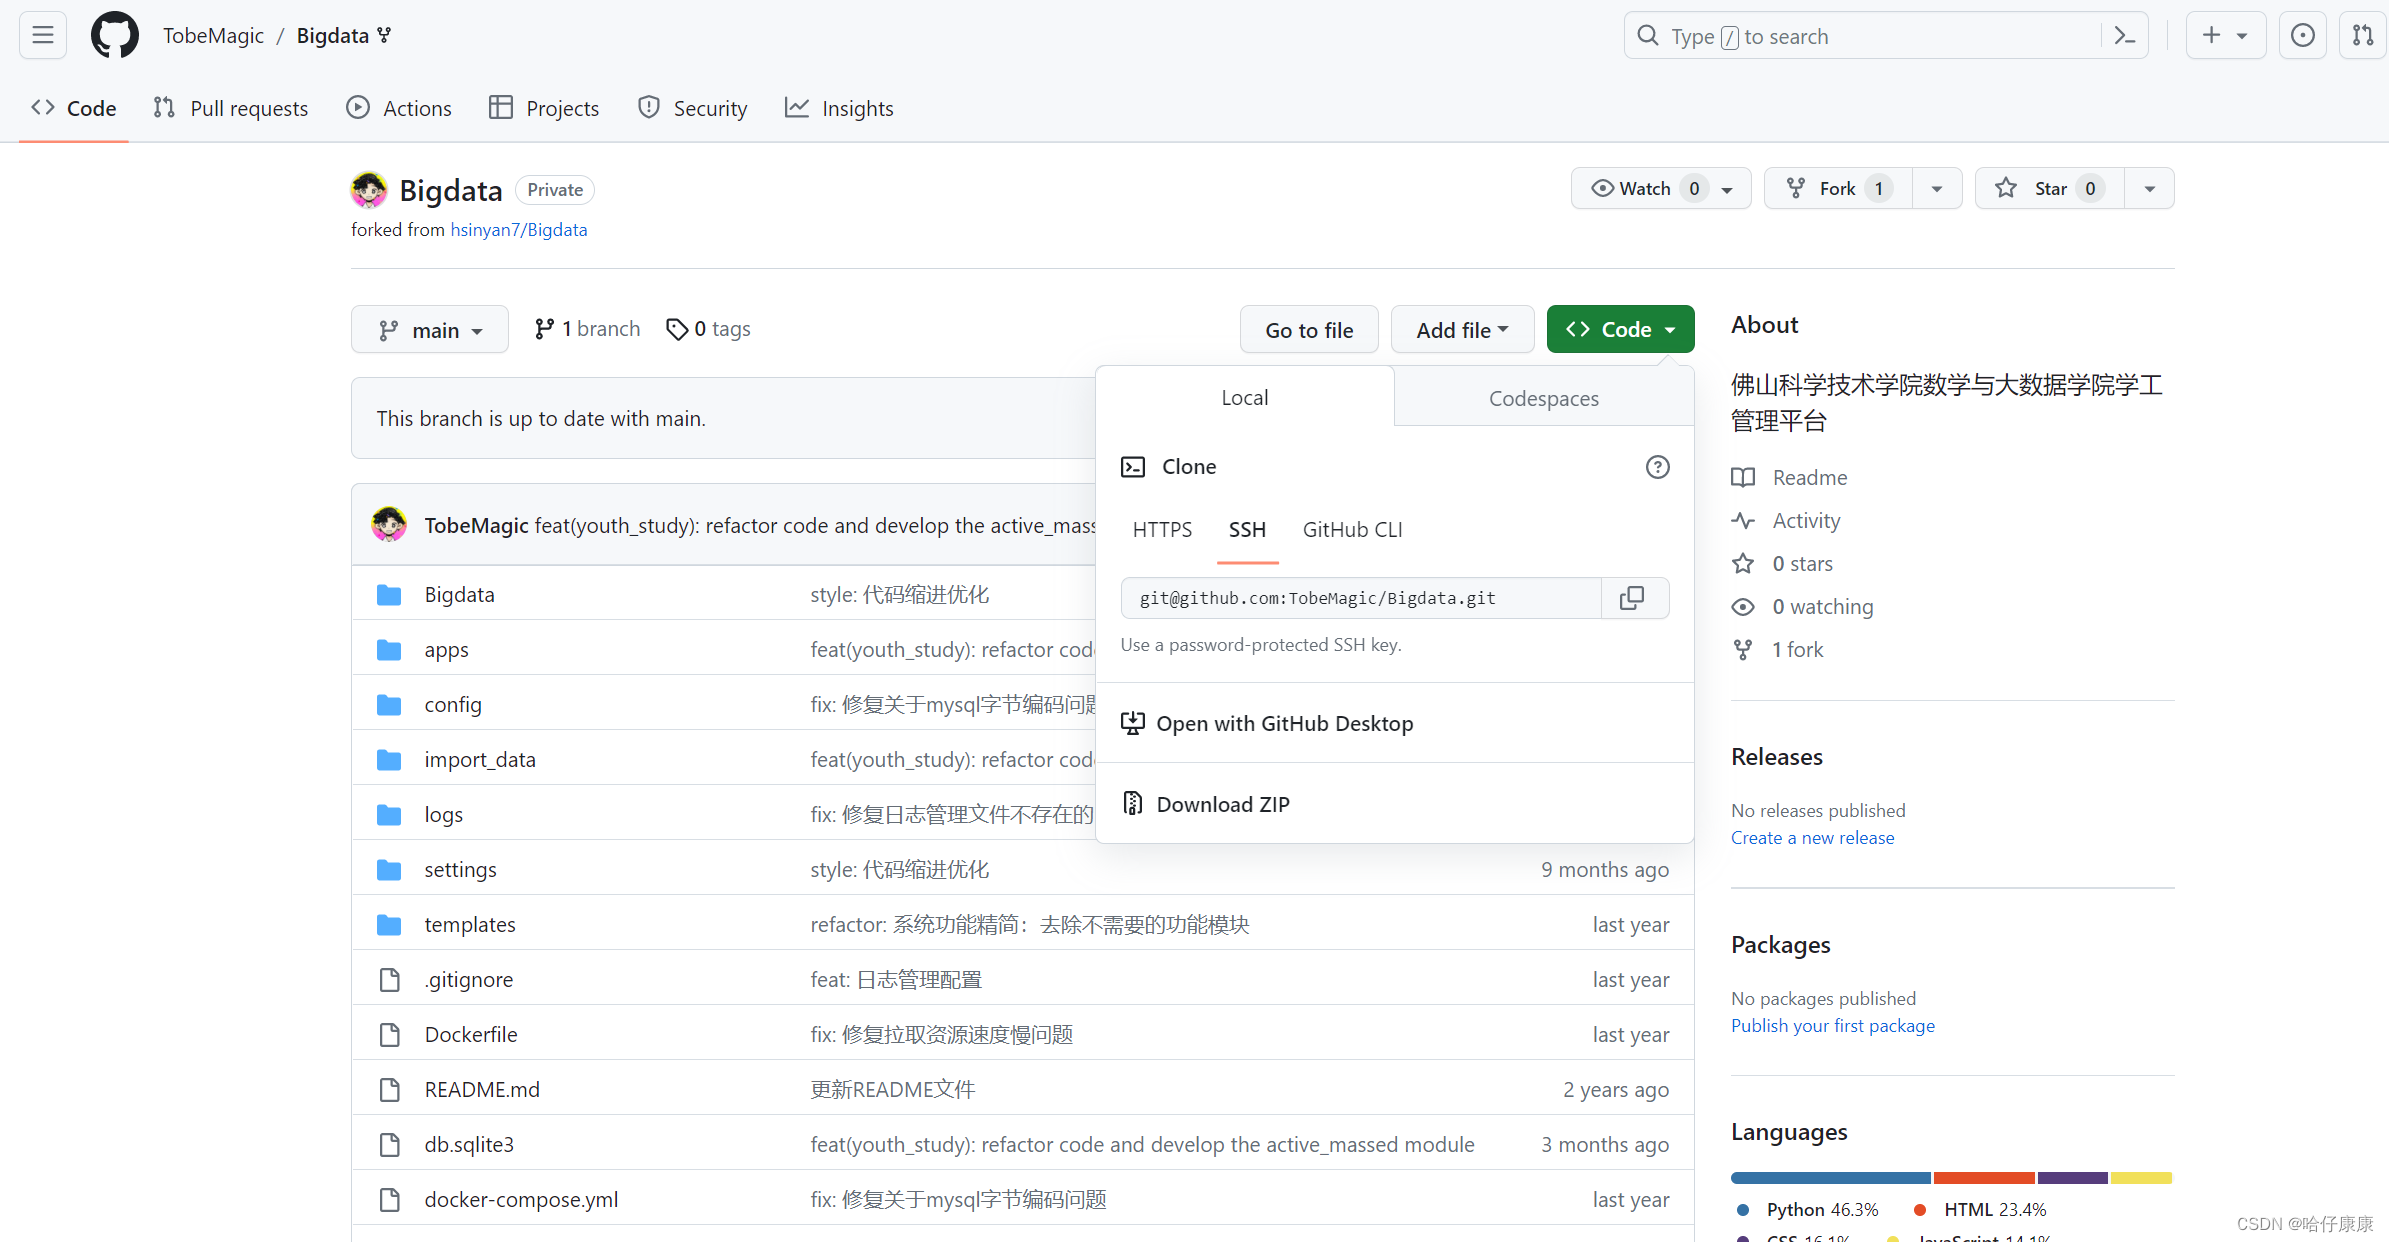
Task: Open the command palette terminal icon
Action: click(2124, 35)
